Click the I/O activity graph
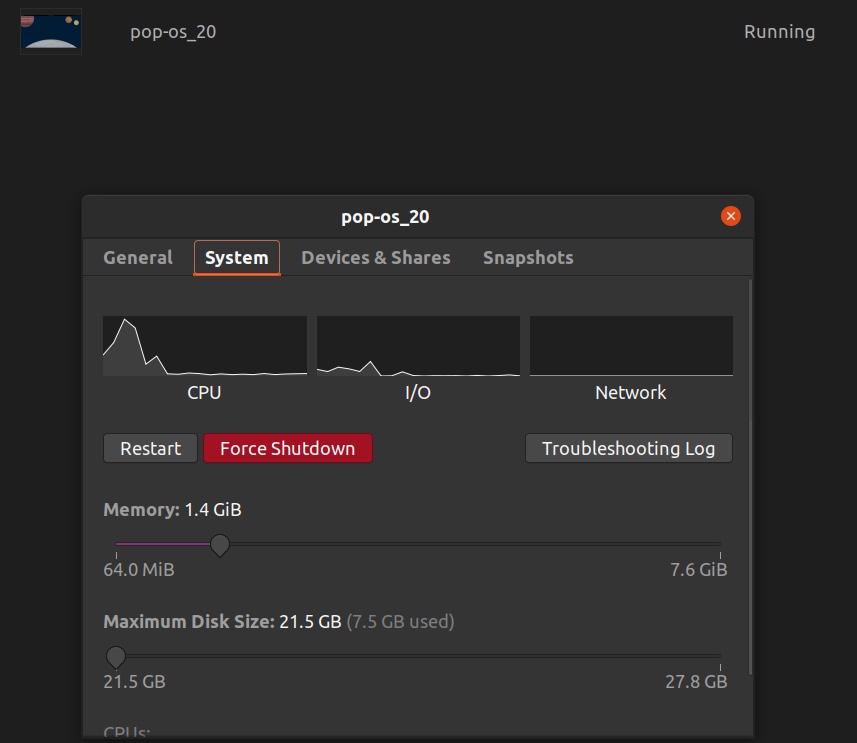The image size is (857, 743). [418, 346]
